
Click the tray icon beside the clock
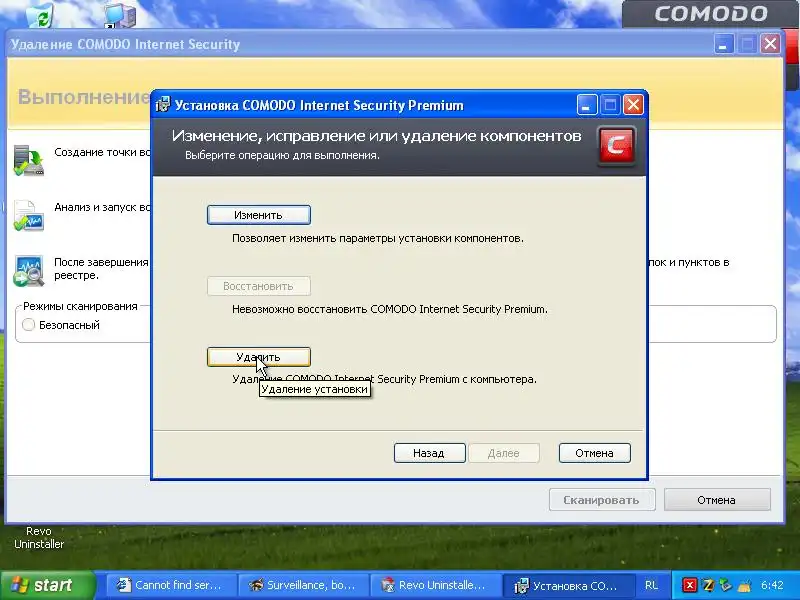click(744, 585)
